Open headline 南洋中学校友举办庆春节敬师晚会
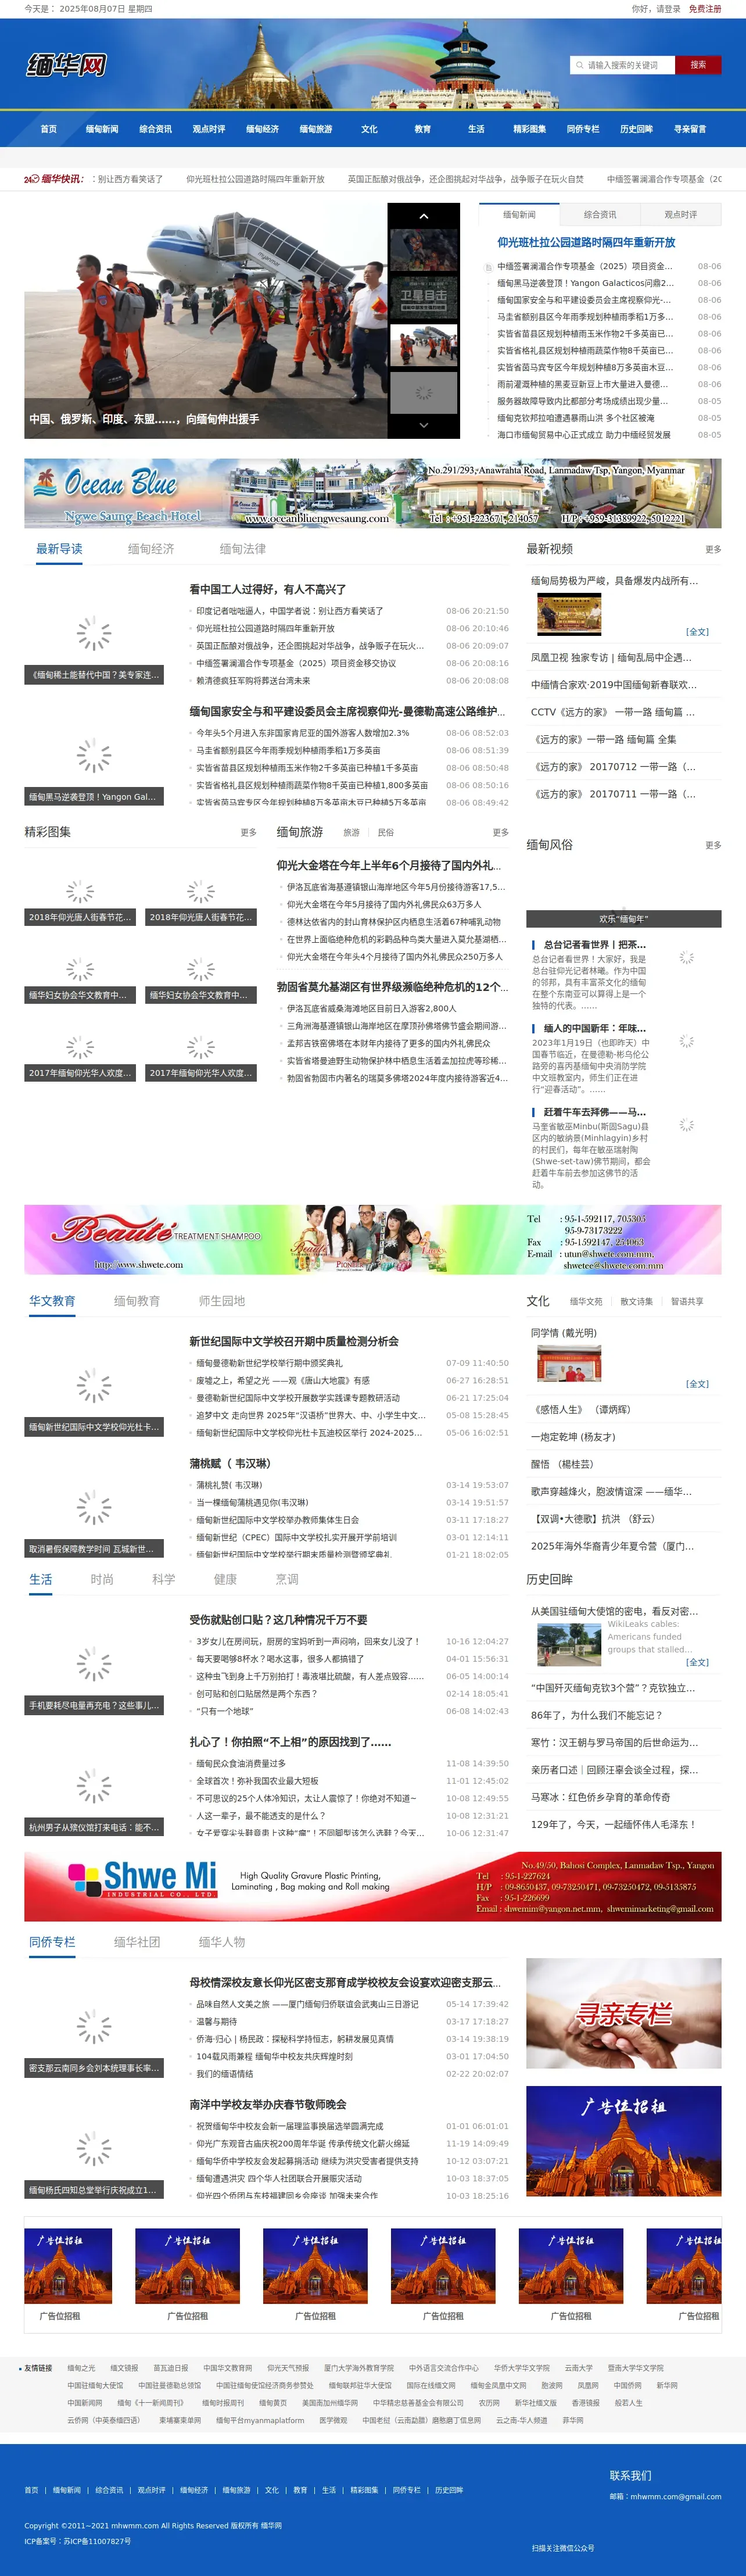Viewport: 746px width, 2576px height. pos(268,2105)
